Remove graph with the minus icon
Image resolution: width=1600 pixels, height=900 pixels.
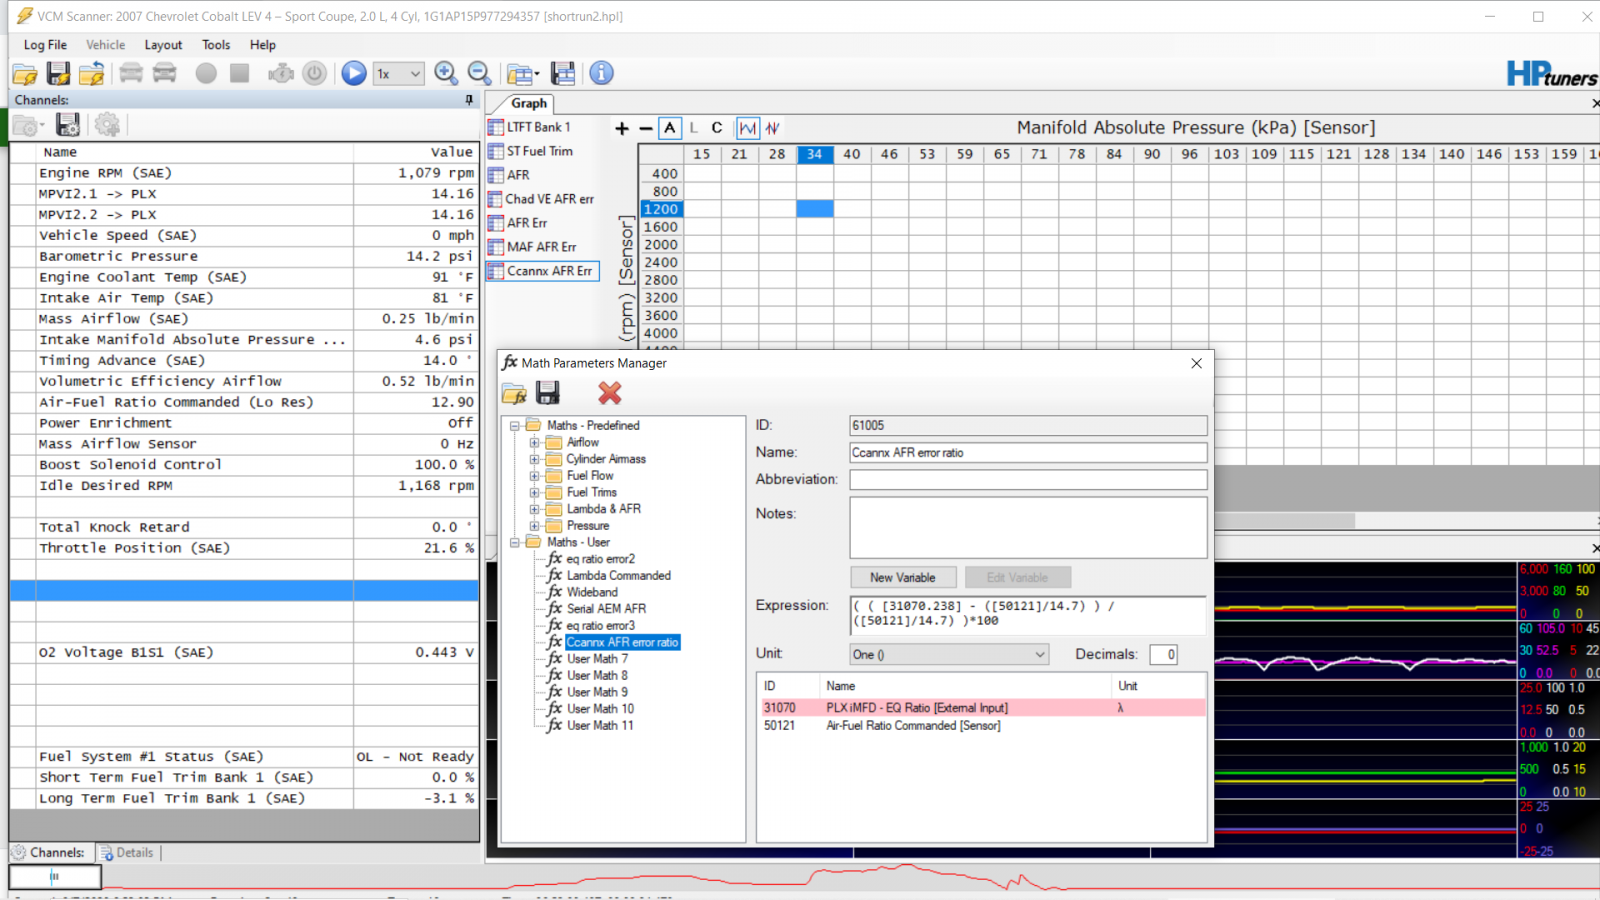646,128
